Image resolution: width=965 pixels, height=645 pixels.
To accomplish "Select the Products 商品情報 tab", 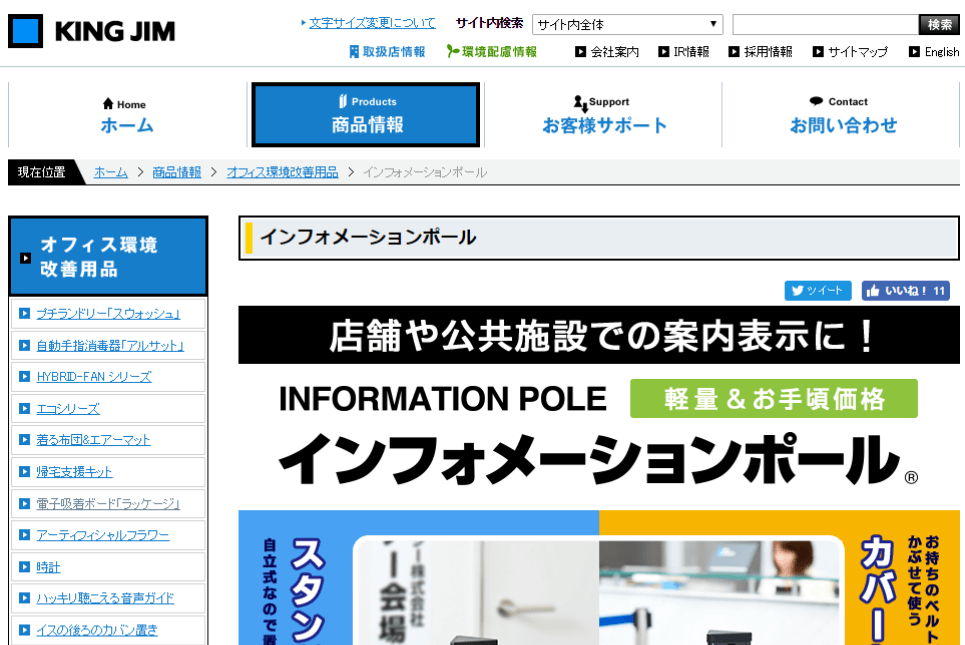I will [x=366, y=115].
